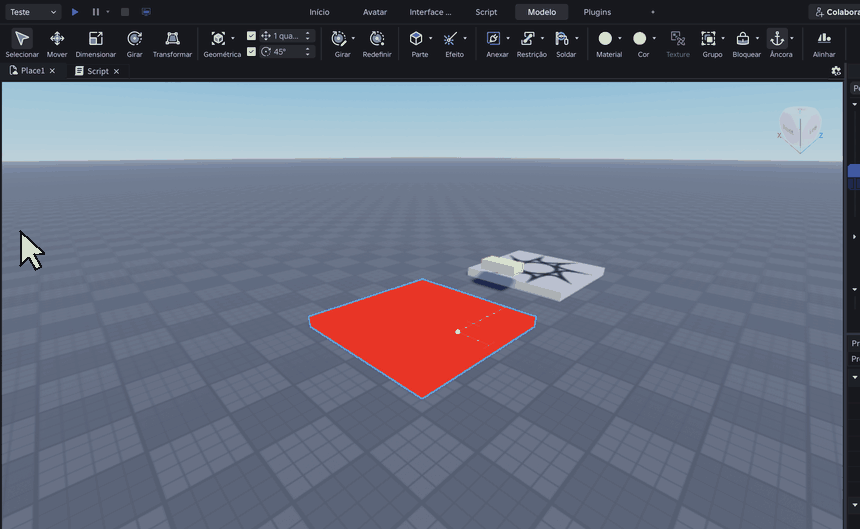Open the Teste mode dropdown
860x529 pixels.
[33, 12]
